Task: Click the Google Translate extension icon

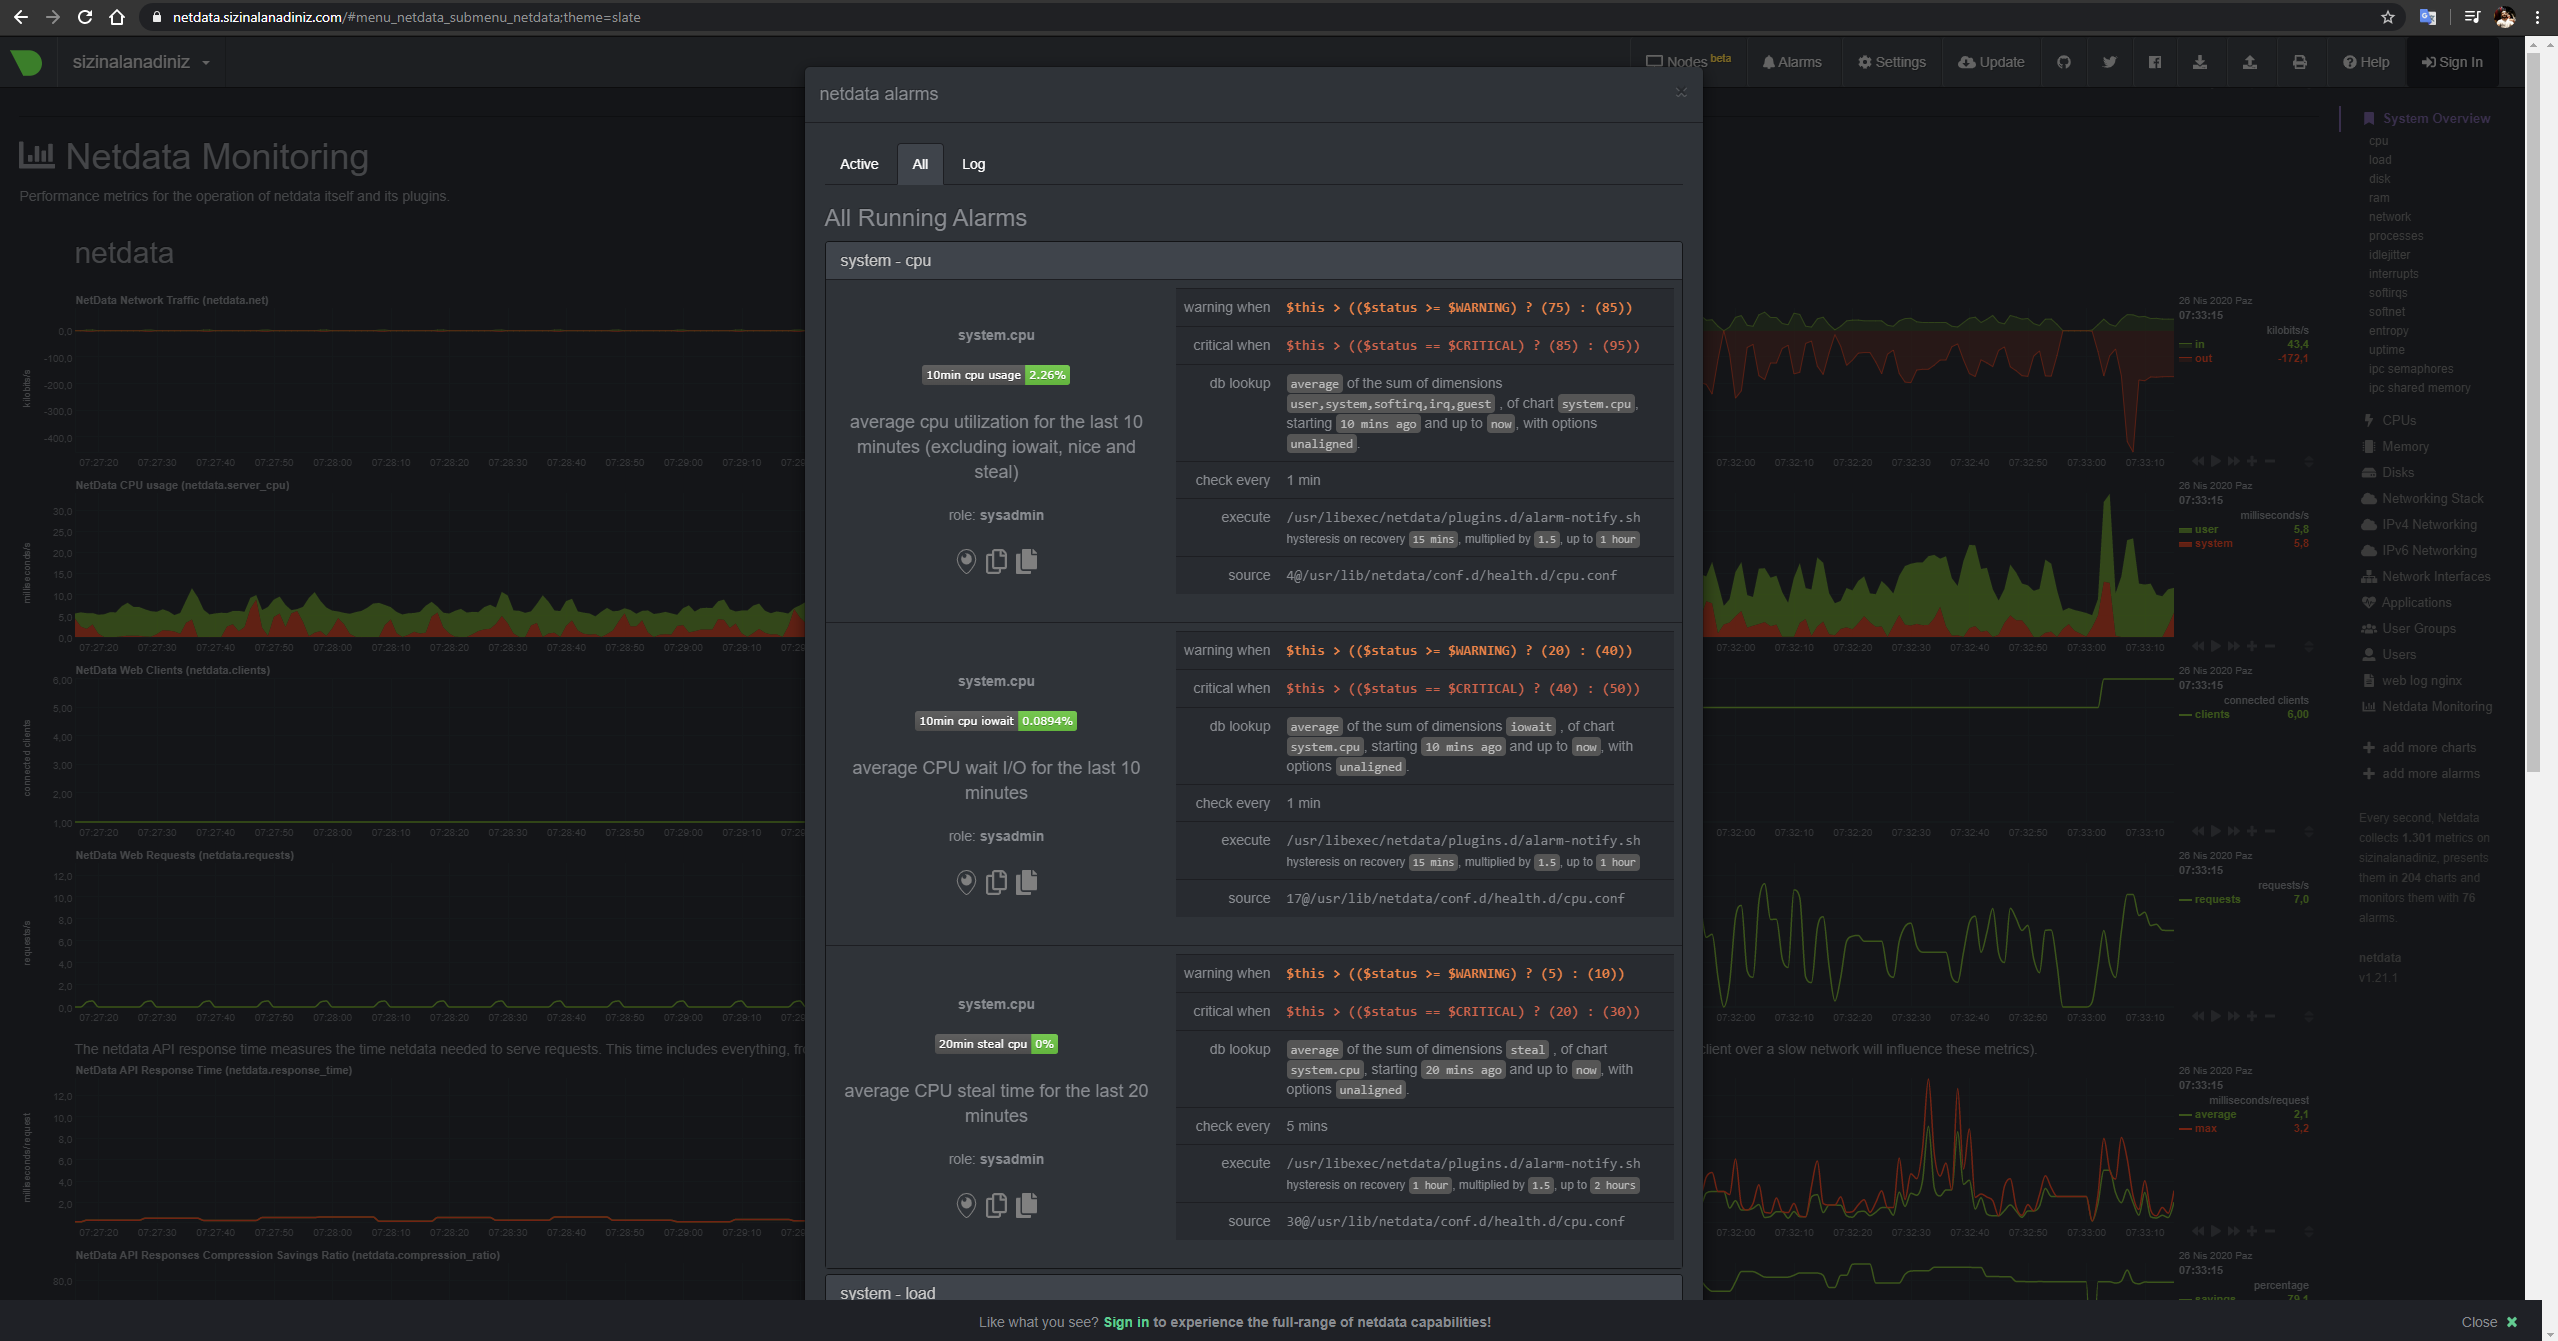Action: 2427,17
